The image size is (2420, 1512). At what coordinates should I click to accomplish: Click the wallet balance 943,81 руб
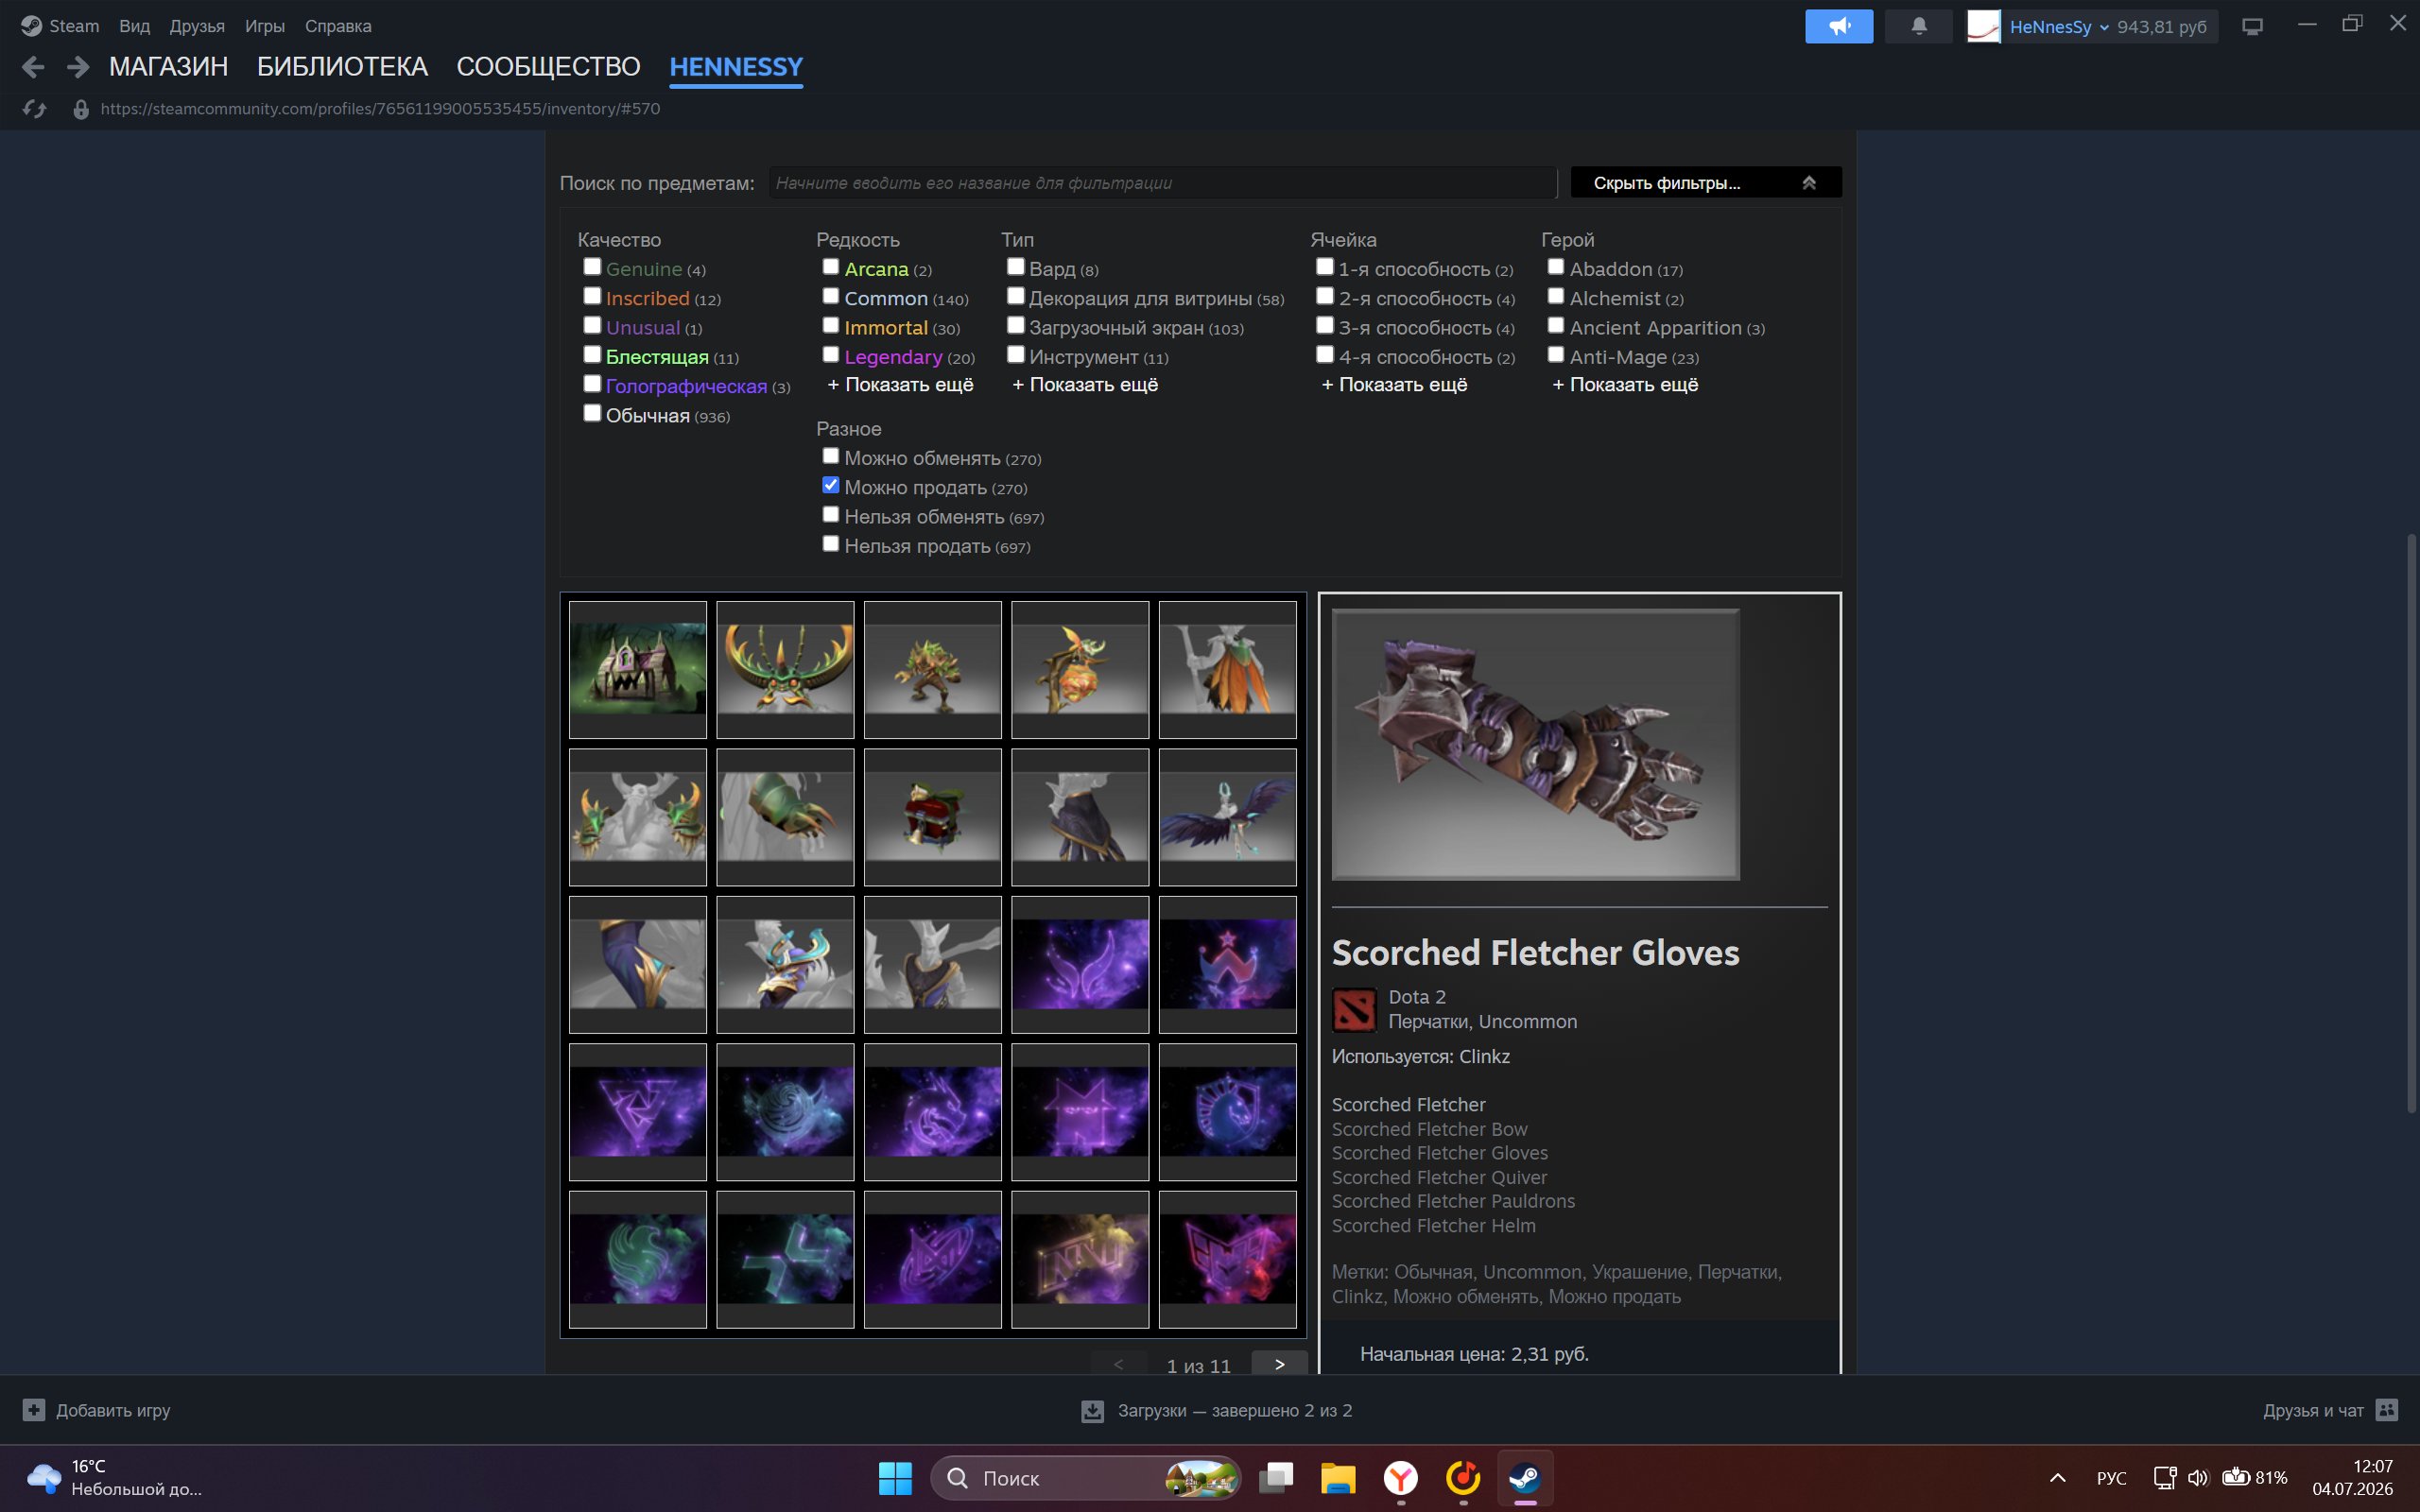coord(2161,27)
